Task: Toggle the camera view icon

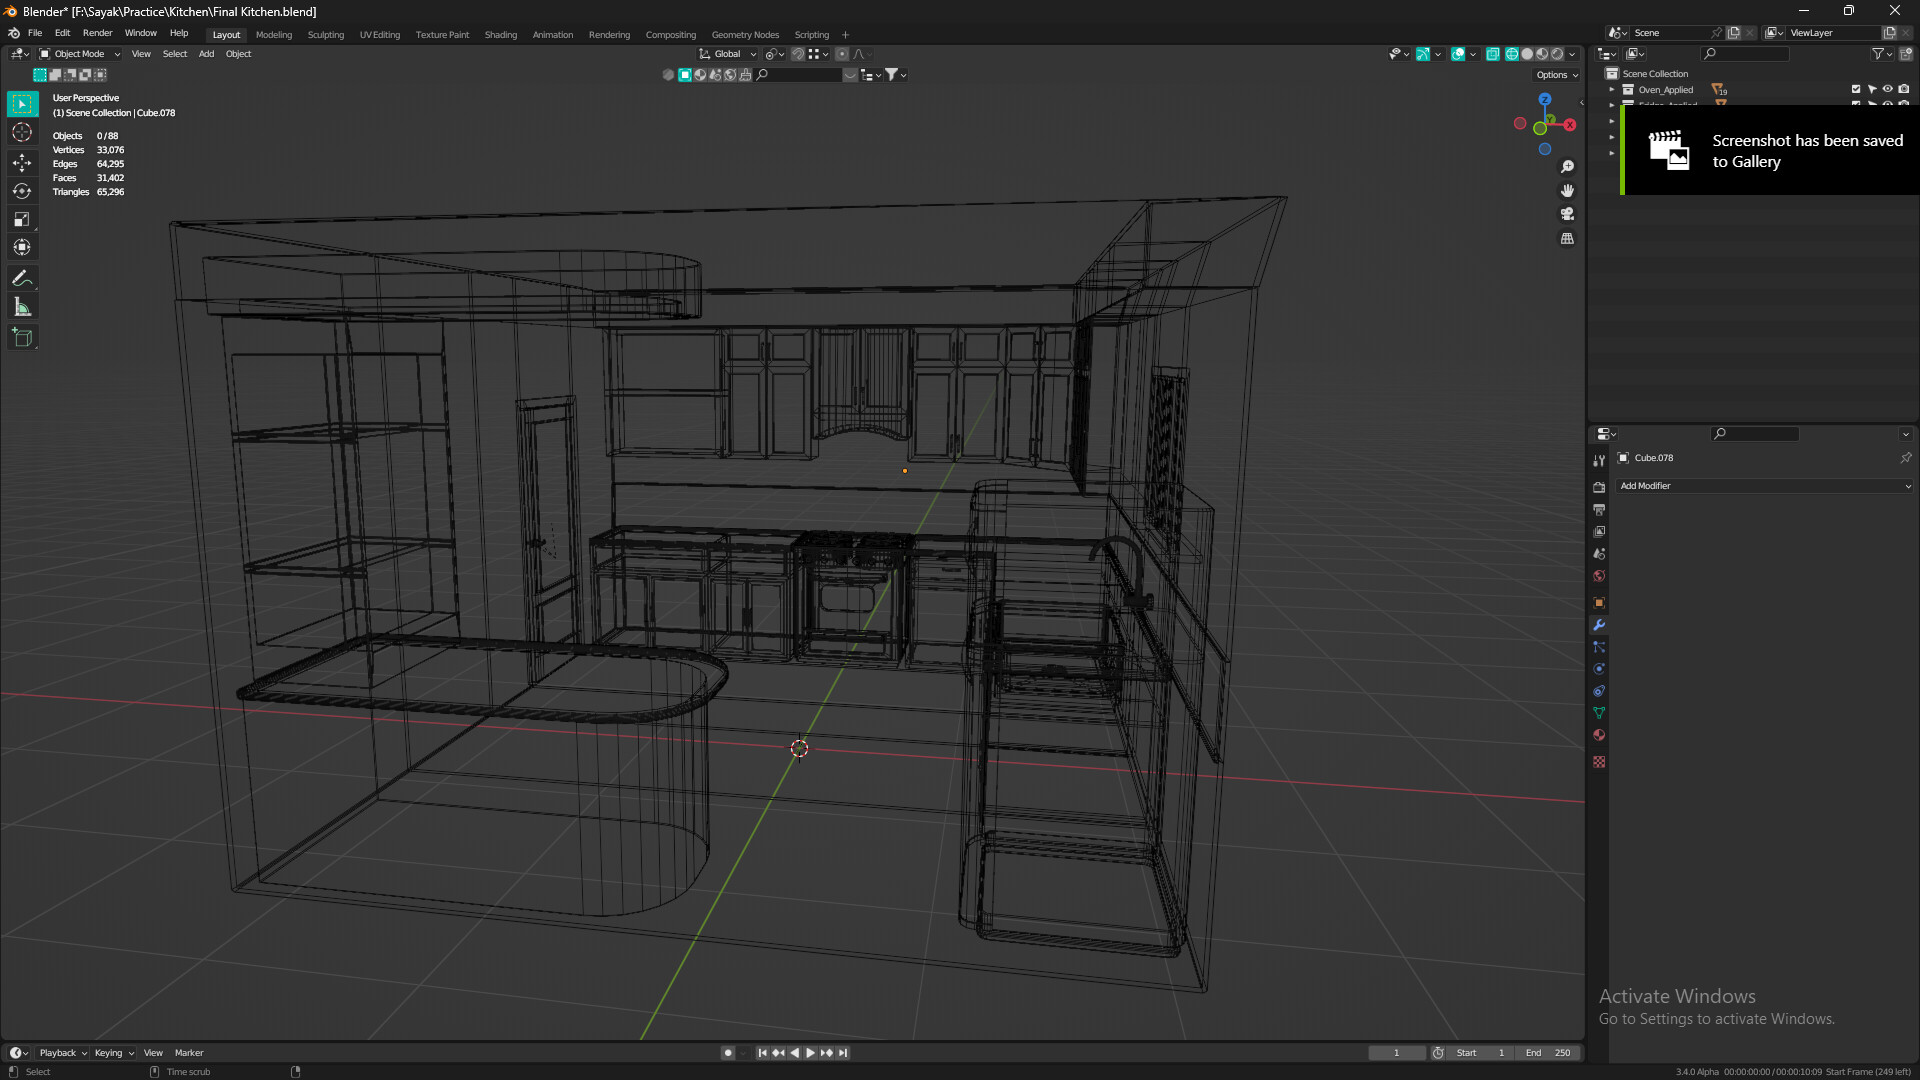Action: point(1567,214)
